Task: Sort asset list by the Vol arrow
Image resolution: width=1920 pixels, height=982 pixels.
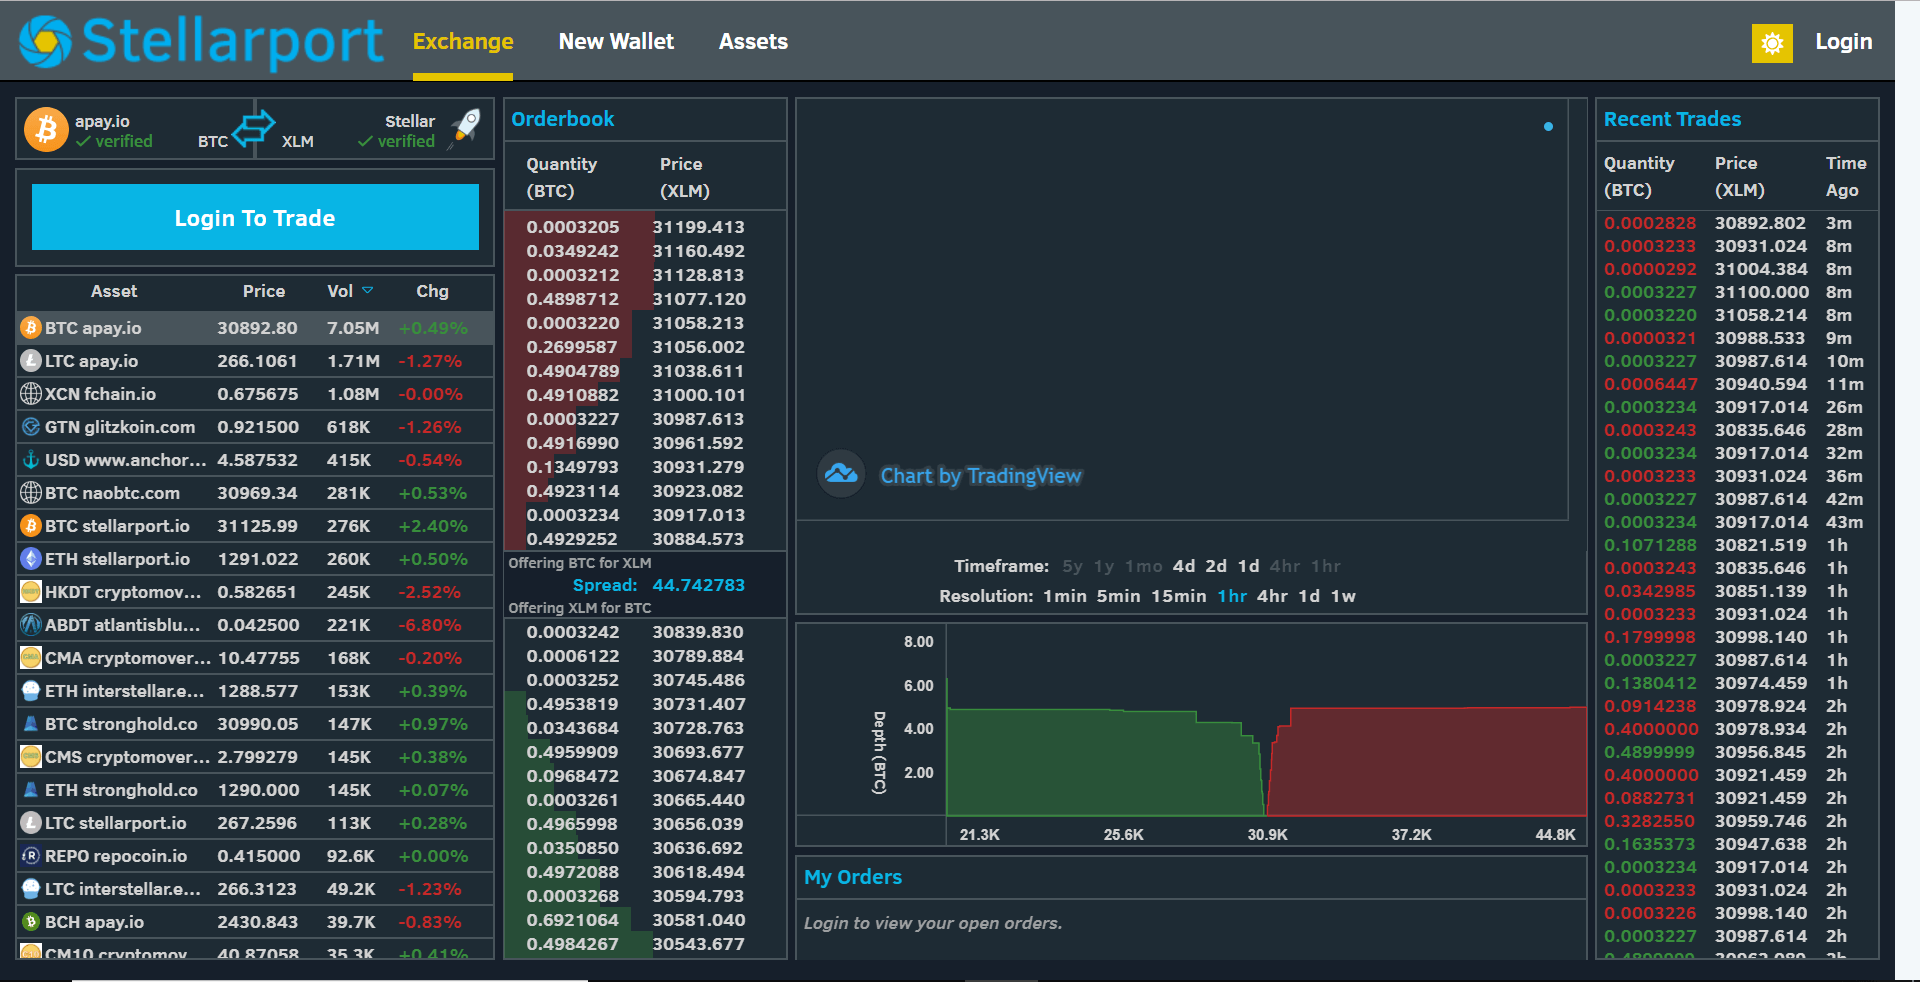Action: 368,291
